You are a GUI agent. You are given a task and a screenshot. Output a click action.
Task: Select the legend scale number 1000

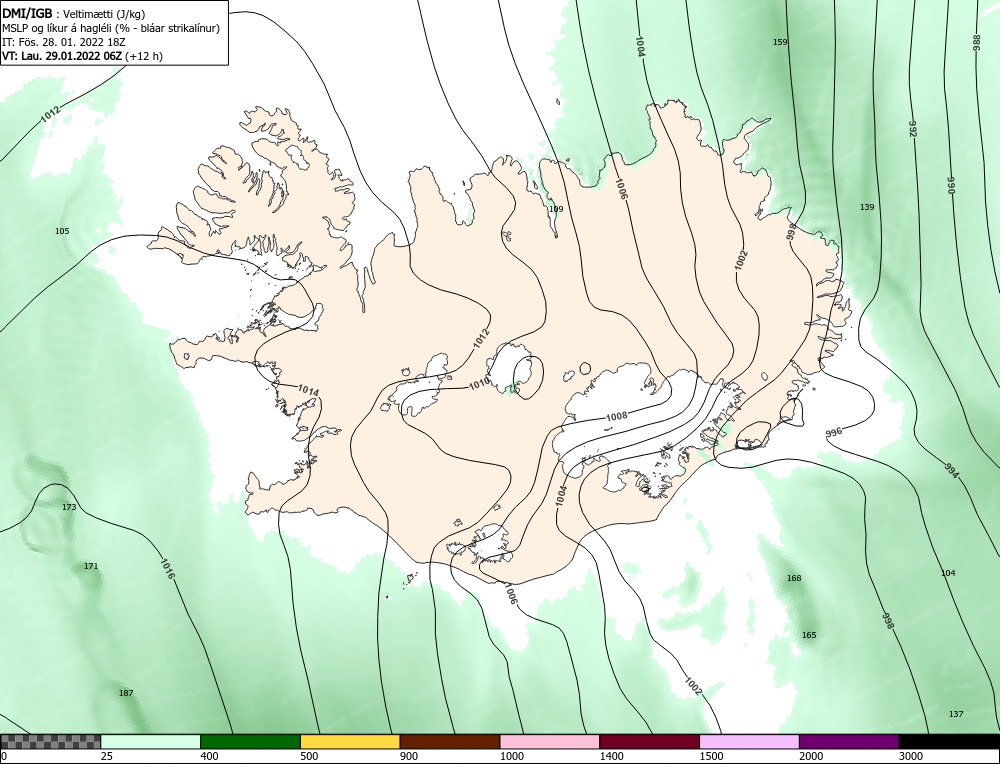pyautogui.click(x=511, y=756)
